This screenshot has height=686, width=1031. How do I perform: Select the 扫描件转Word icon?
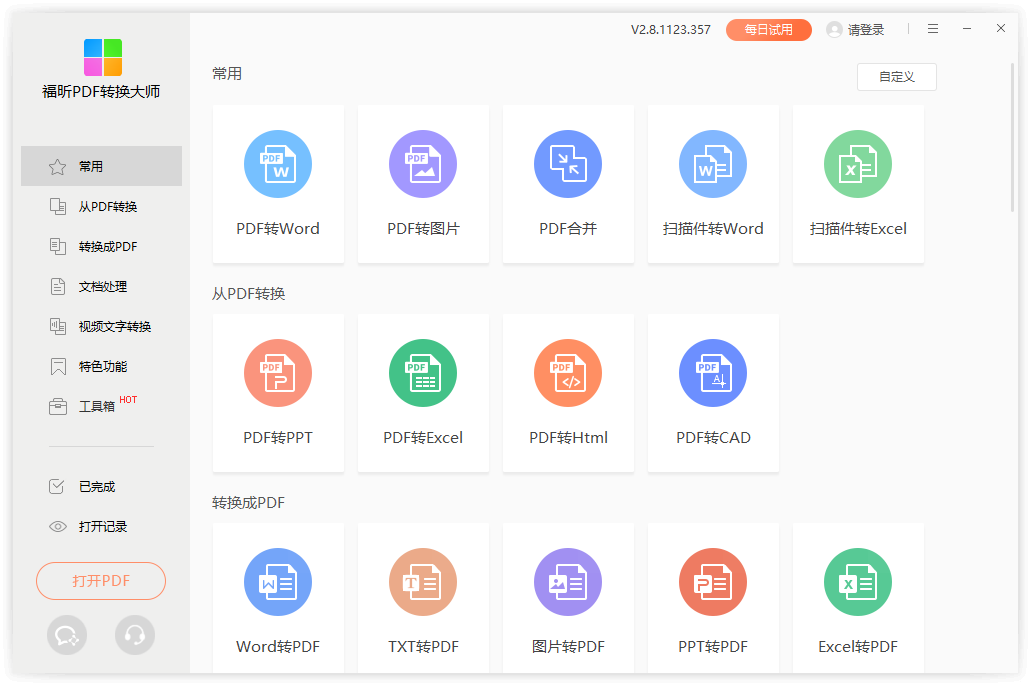[x=713, y=164]
